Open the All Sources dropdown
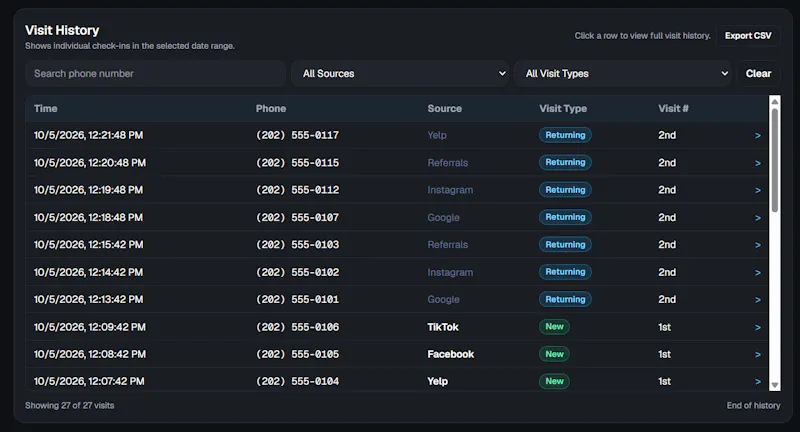The height and width of the screenshot is (432, 800). [x=400, y=73]
